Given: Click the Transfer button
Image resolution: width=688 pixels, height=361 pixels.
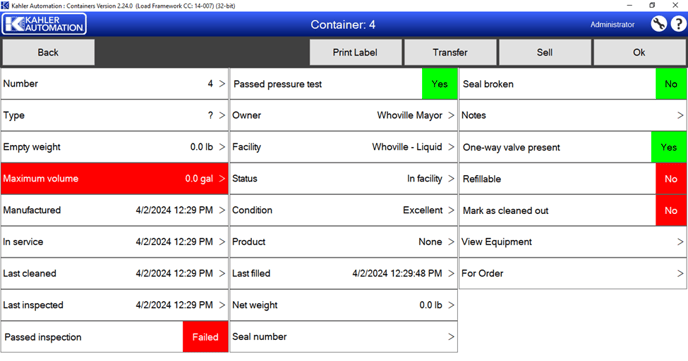Looking at the screenshot, I should coord(450,52).
